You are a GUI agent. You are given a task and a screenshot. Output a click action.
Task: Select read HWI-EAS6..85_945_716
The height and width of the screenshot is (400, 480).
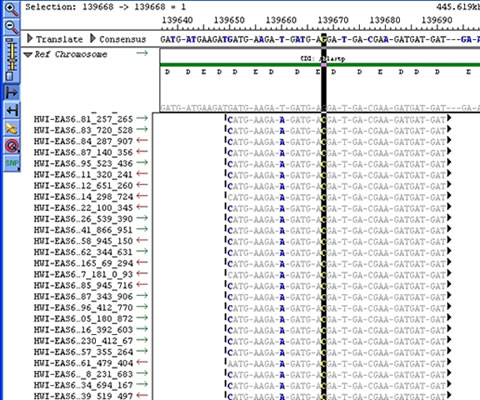[x=83, y=285]
